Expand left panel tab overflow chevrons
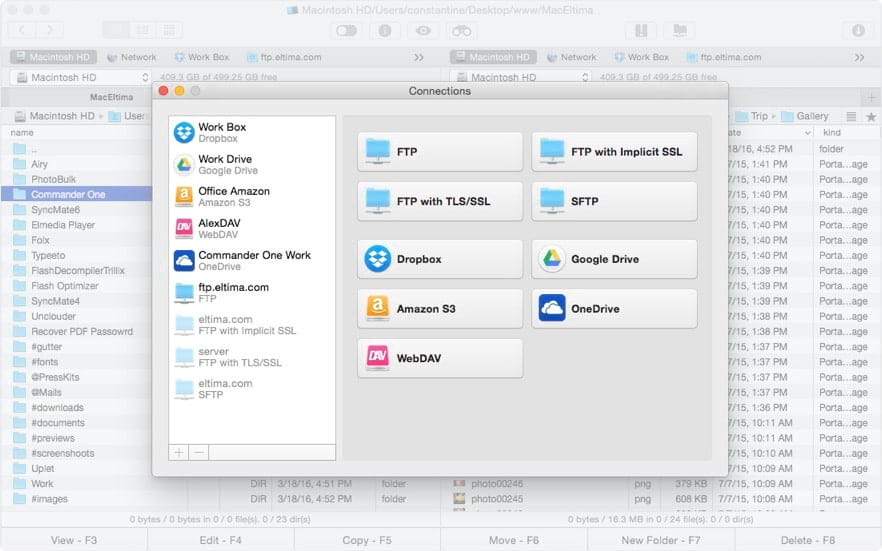 click(x=419, y=57)
